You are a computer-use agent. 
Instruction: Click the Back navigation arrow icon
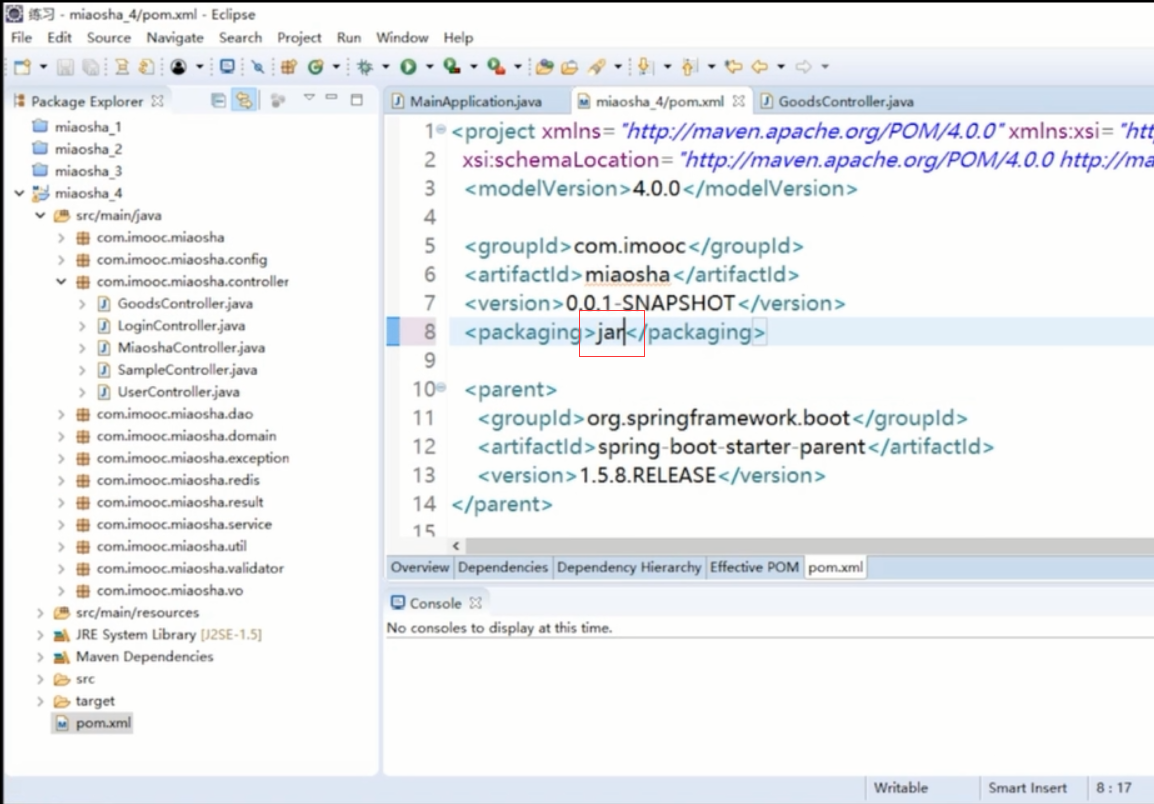[759, 67]
